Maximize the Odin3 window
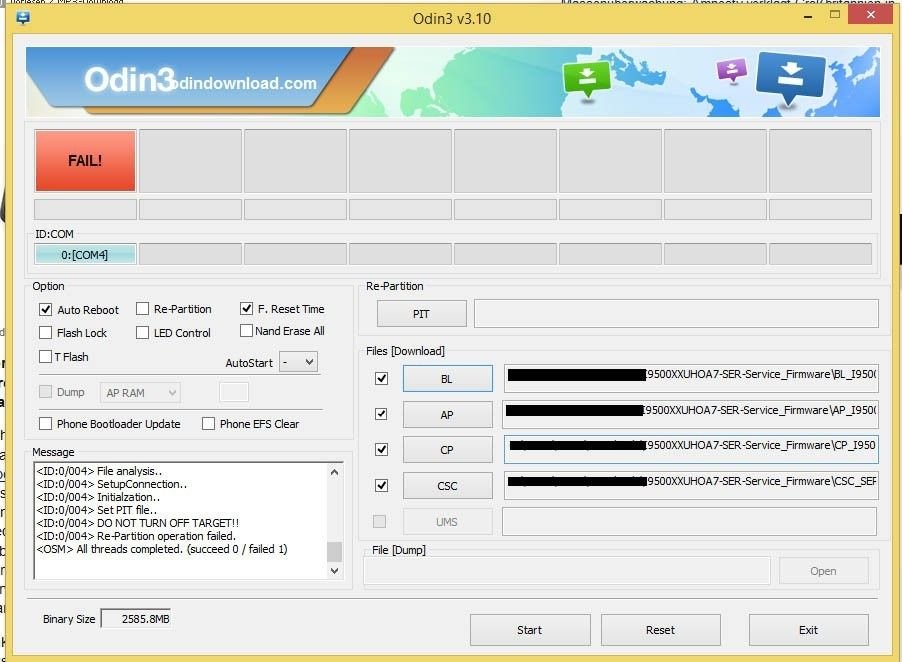Viewport: 902px width, 662px height. 835,16
